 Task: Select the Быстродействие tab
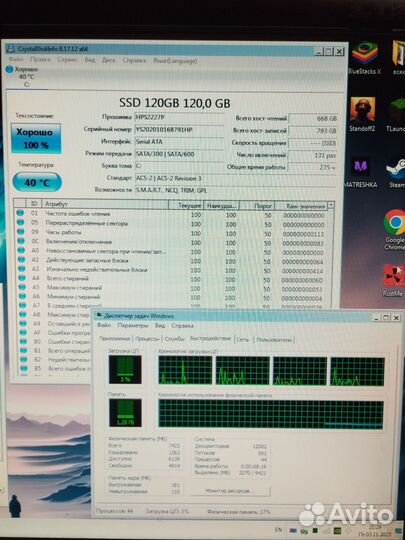[x=210, y=339]
